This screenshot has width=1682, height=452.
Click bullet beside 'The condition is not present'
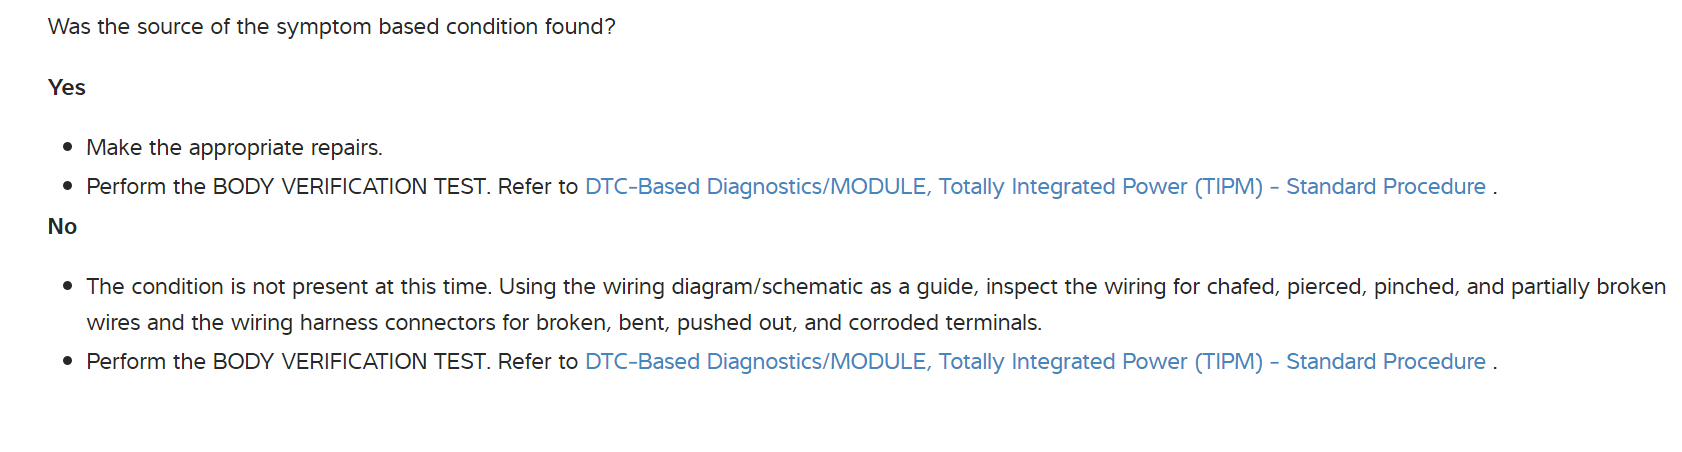pos(68,286)
